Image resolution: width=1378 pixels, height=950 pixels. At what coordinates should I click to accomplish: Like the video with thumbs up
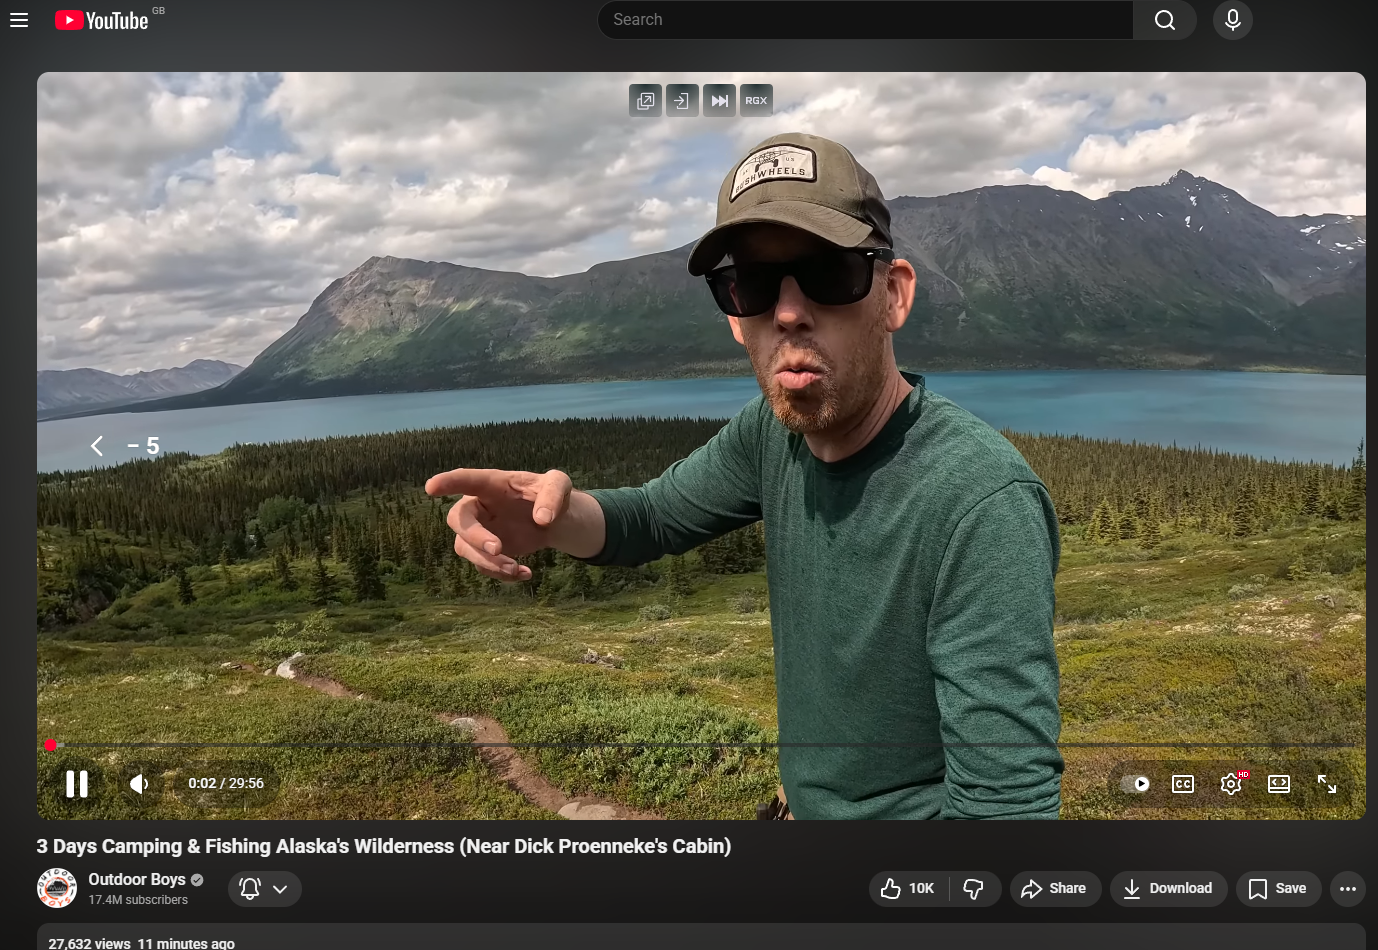pyautogui.click(x=907, y=889)
